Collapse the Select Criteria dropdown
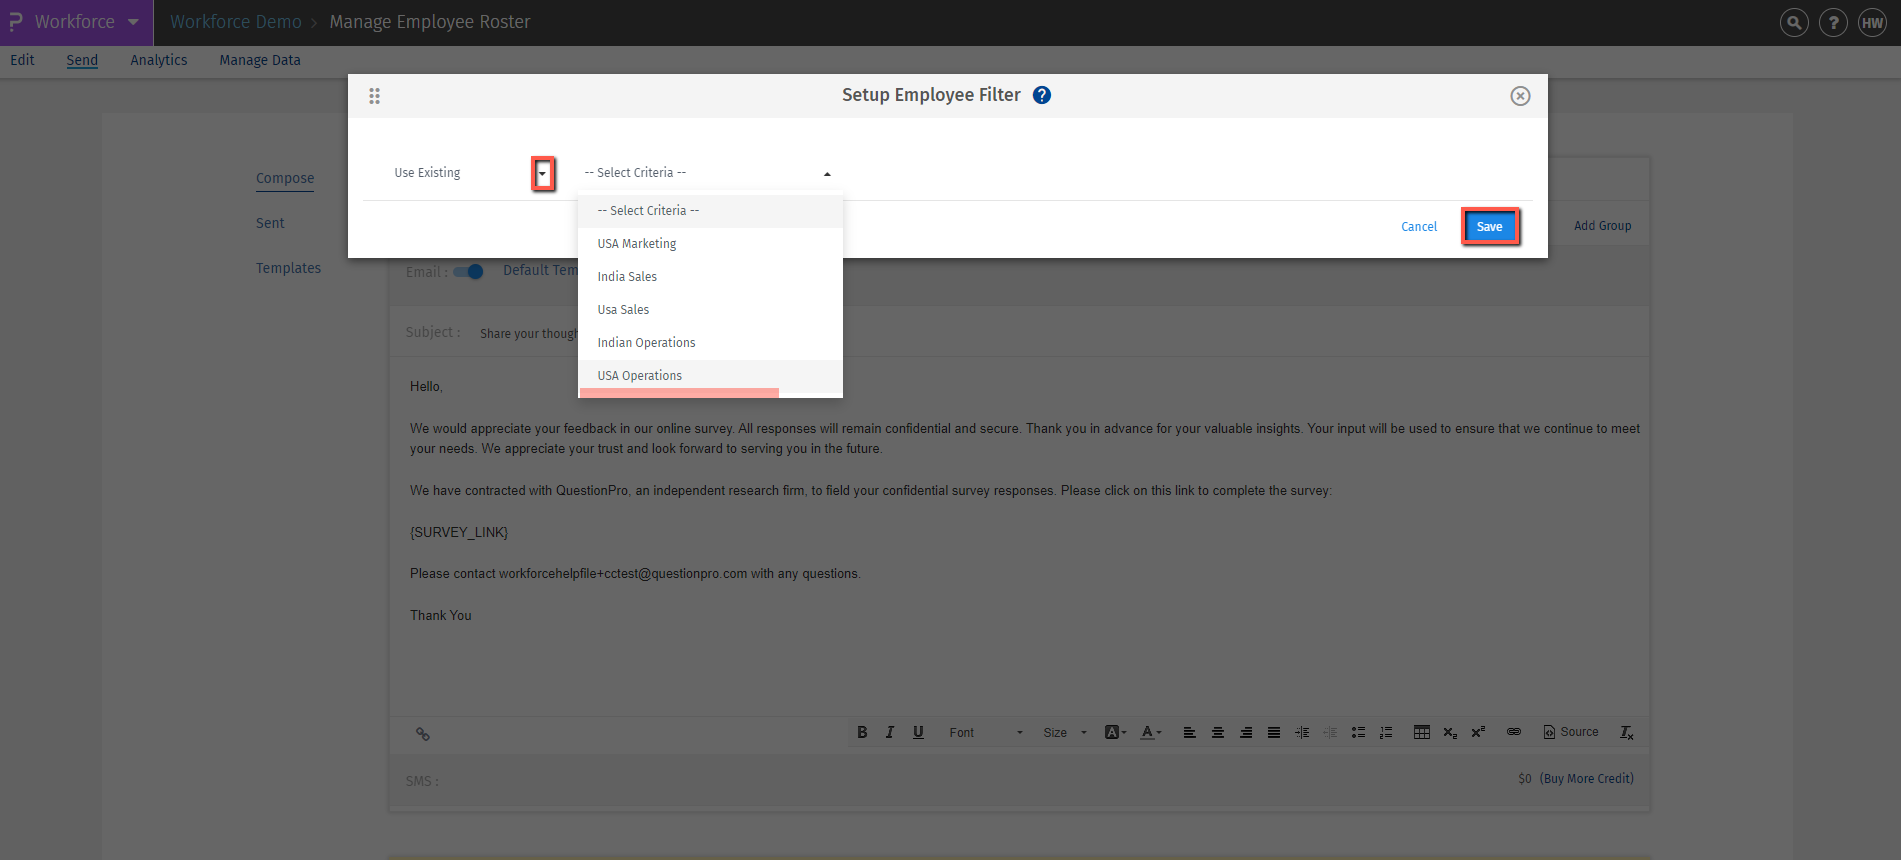The image size is (1901, 860). (827, 174)
